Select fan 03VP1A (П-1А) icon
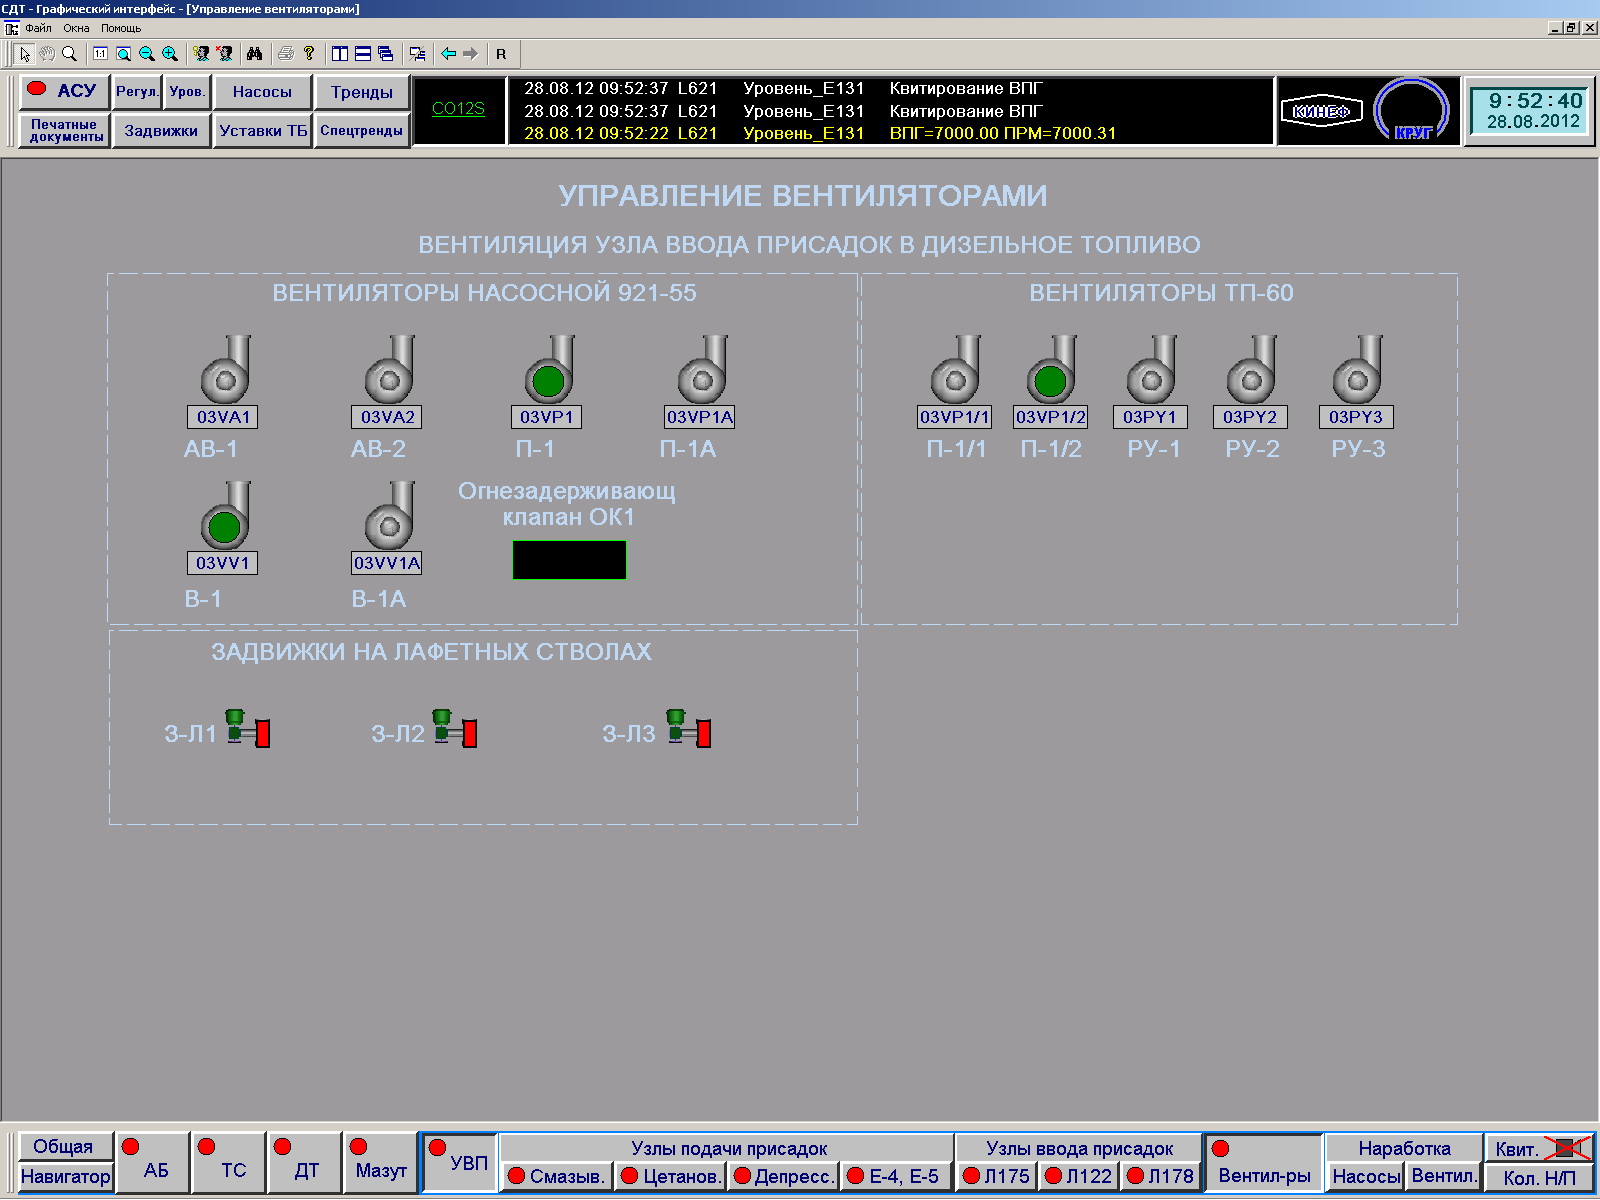The image size is (1600, 1200). point(702,369)
